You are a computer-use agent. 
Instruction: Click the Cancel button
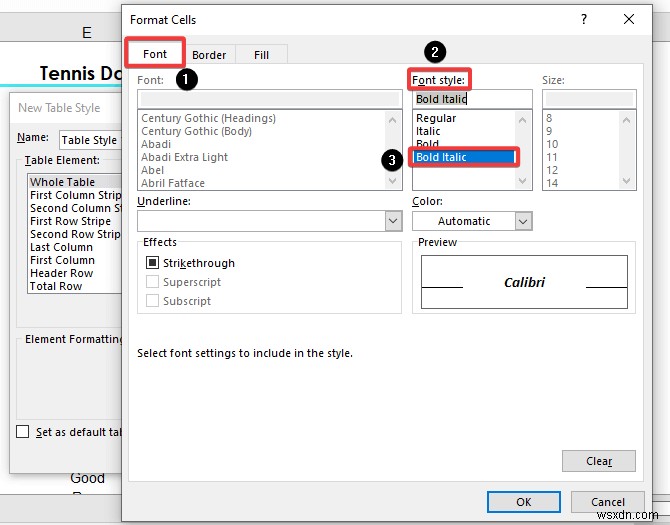click(608, 502)
